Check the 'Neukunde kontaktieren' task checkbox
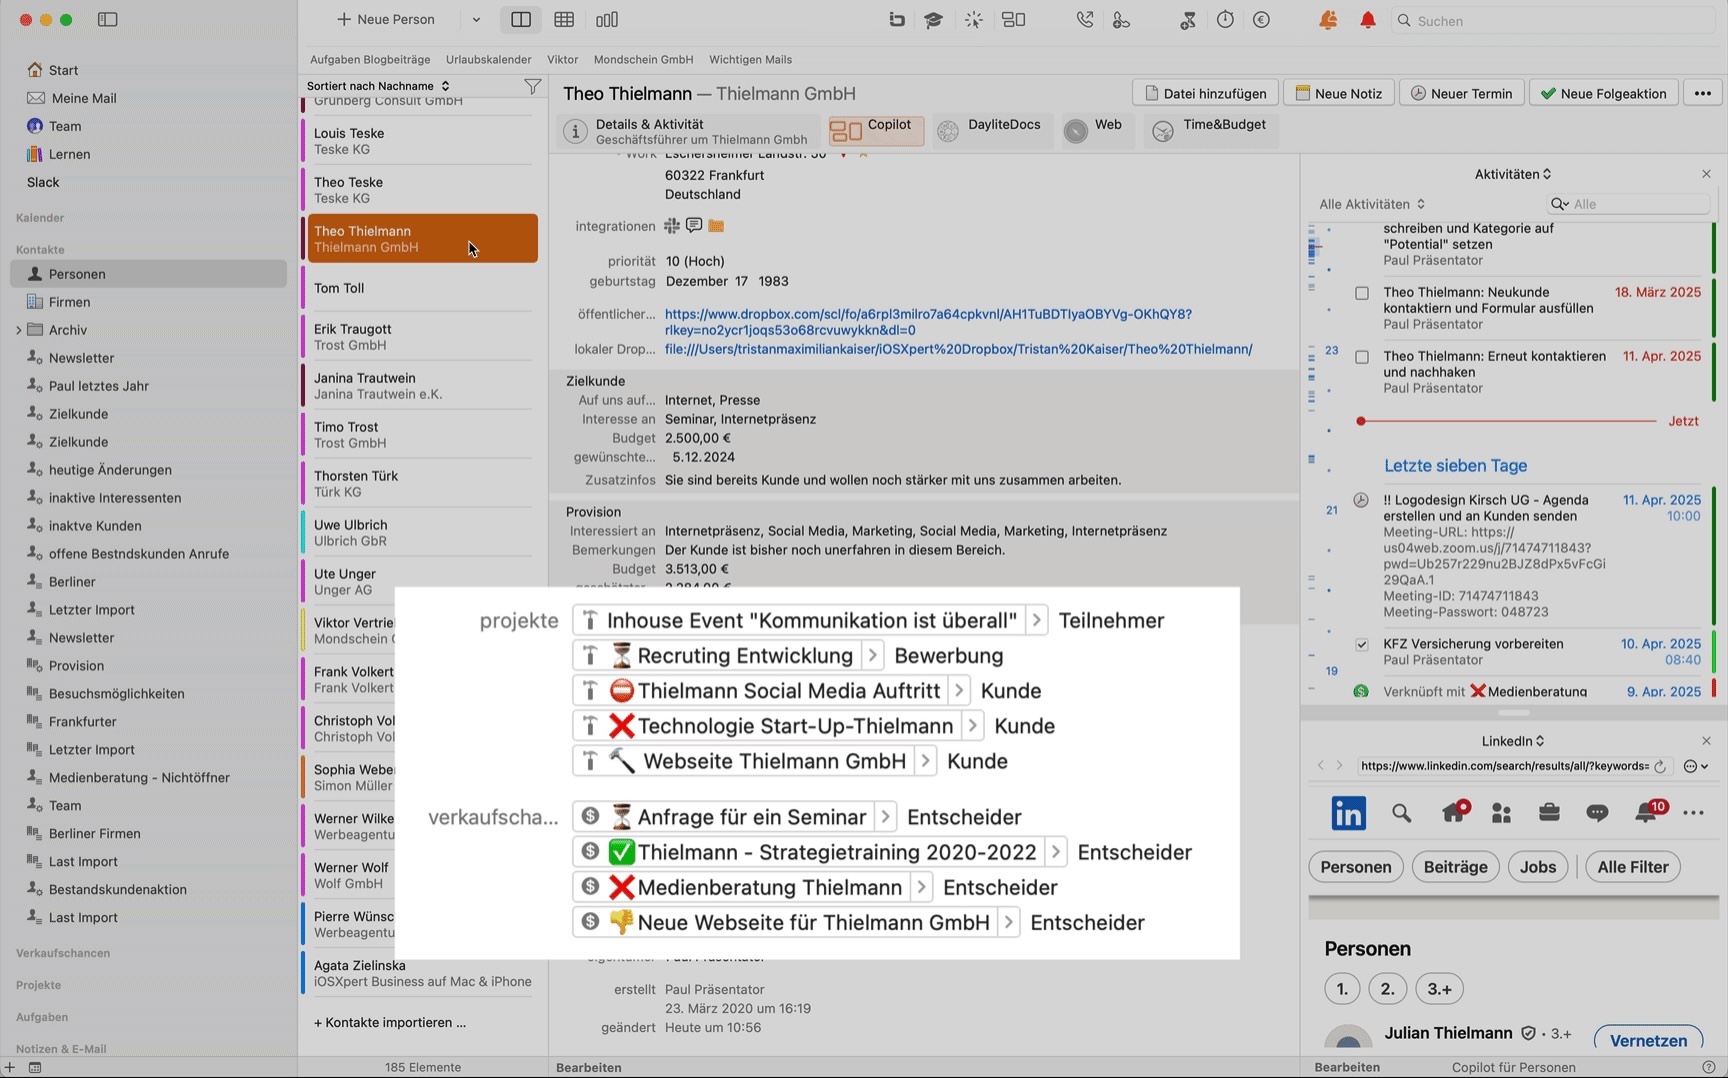The image size is (1728, 1078). (x=1362, y=293)
